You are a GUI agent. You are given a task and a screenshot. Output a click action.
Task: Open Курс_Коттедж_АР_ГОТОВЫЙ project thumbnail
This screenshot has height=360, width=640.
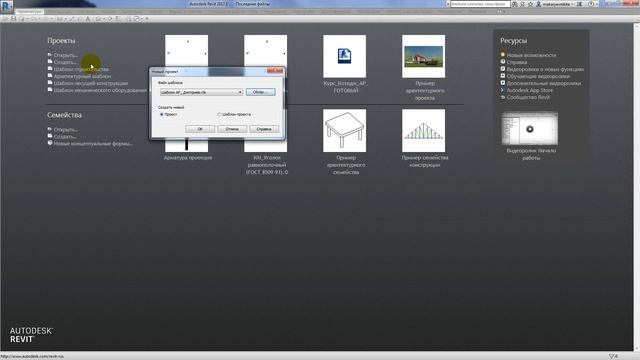(344, 56)
